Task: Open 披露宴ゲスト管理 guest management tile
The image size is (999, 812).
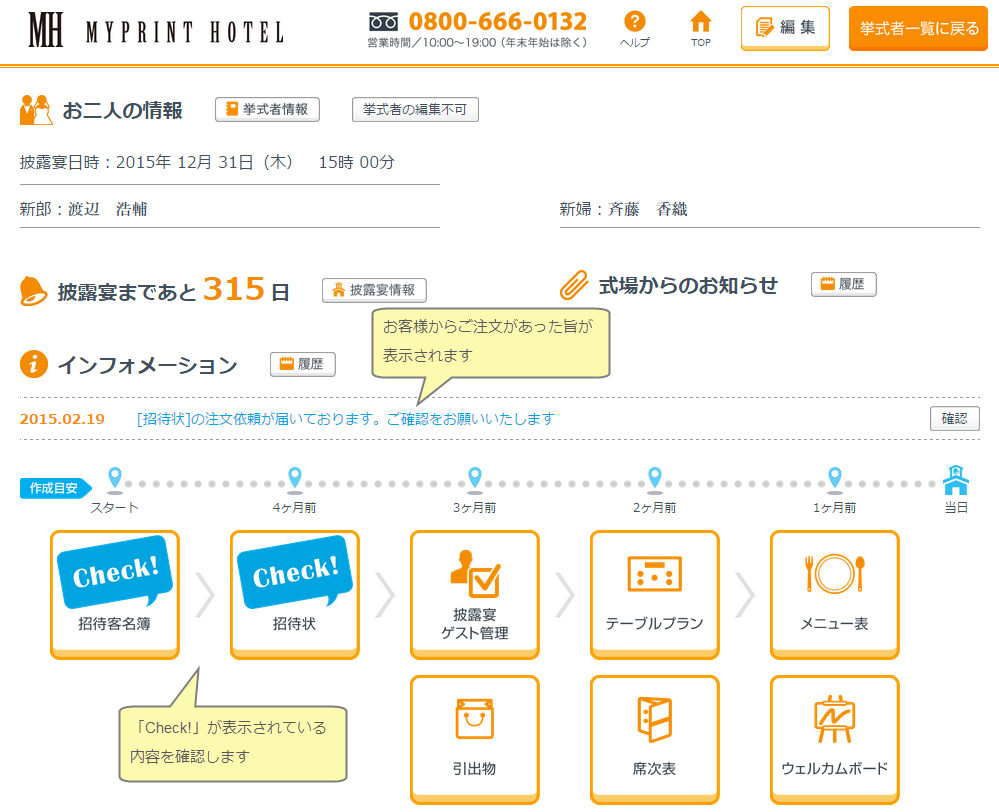Action: coord(475,594)
